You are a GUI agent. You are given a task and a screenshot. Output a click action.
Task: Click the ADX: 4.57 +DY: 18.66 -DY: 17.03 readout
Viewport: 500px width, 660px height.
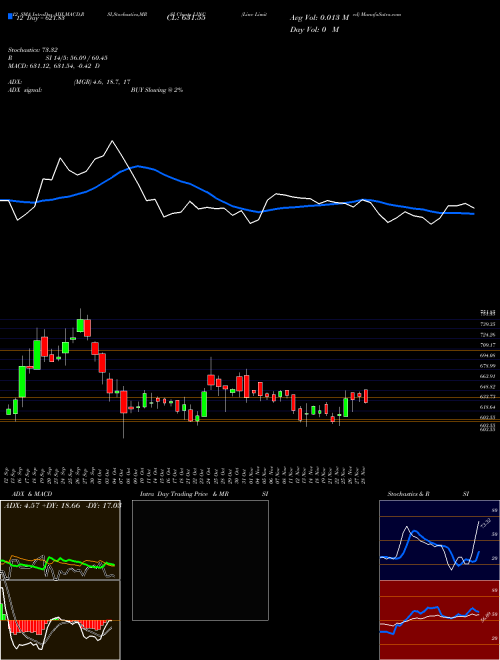pos(62,505)
